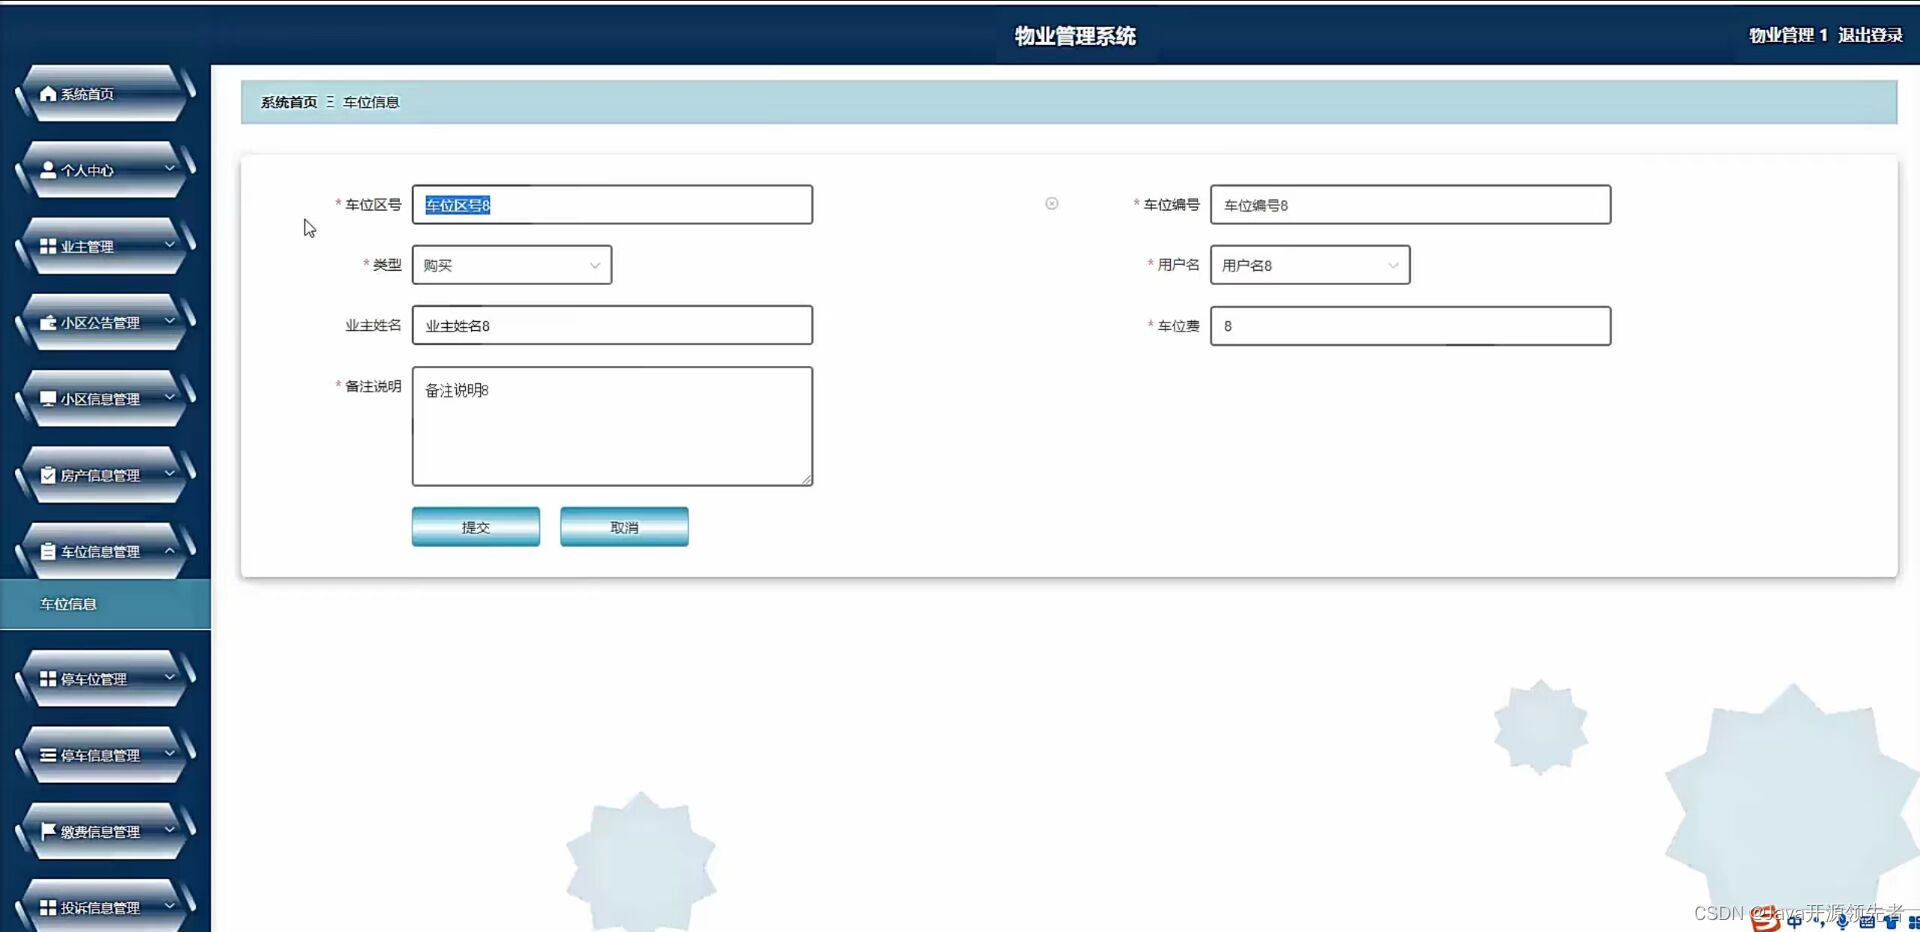Click the flag icon beside 缴费信息管理
Screen dimensions: 1920x932
tap(47, 831)
